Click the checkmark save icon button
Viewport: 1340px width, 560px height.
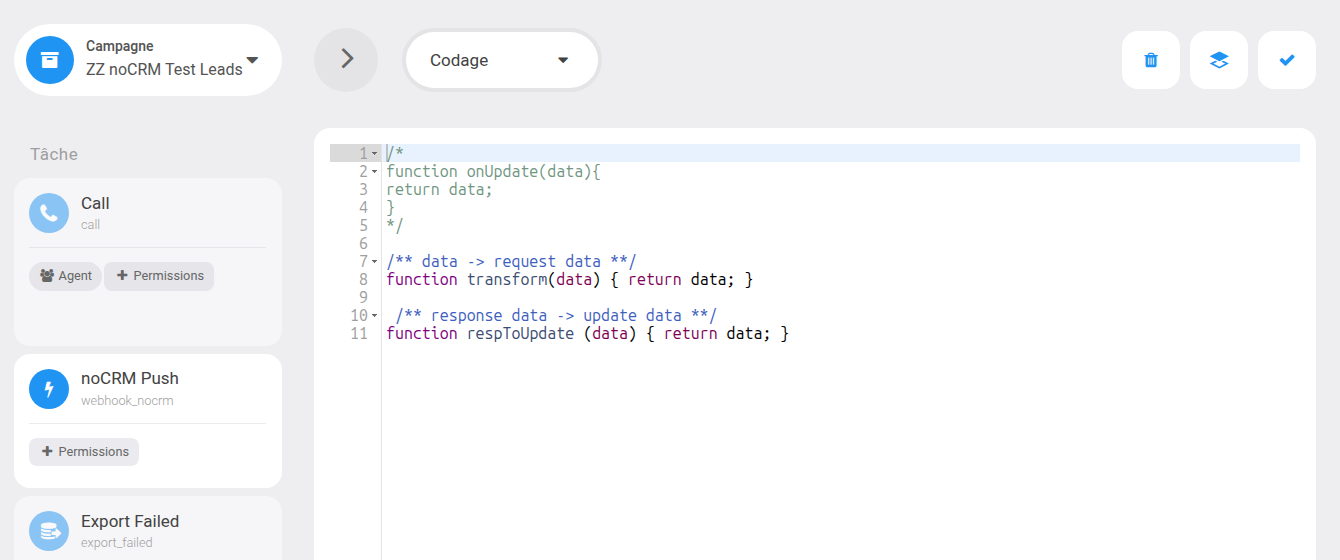click(x=1287, y=60)
